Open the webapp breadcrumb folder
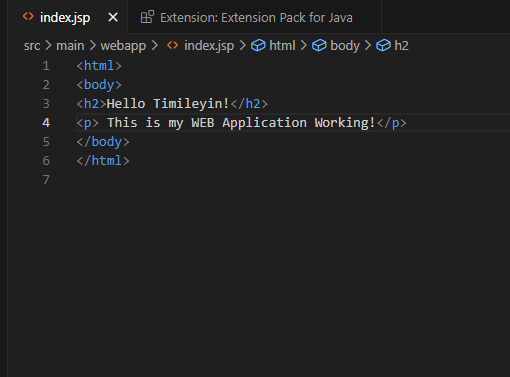The width and height of the screenshot is (510, 377). [123, 46]
